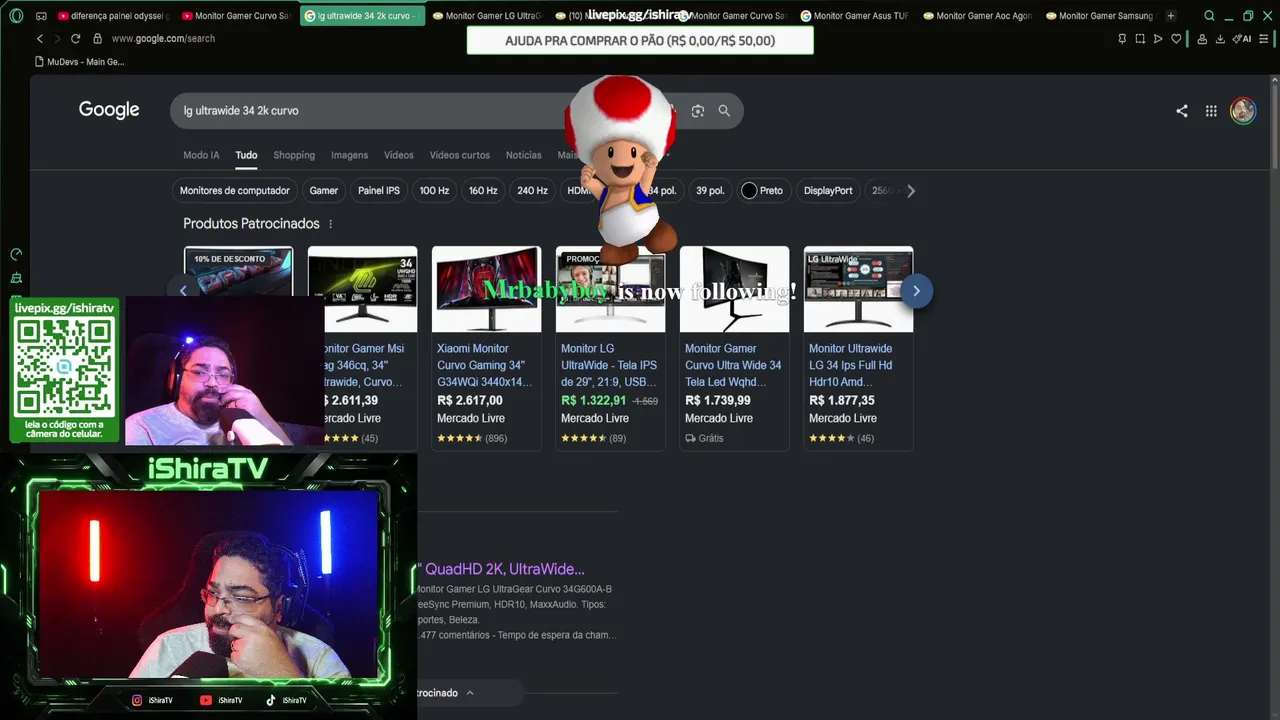Apply the Painel IPS filter chip
This screenshot has width=1280, height=720.
pos(379,191)
